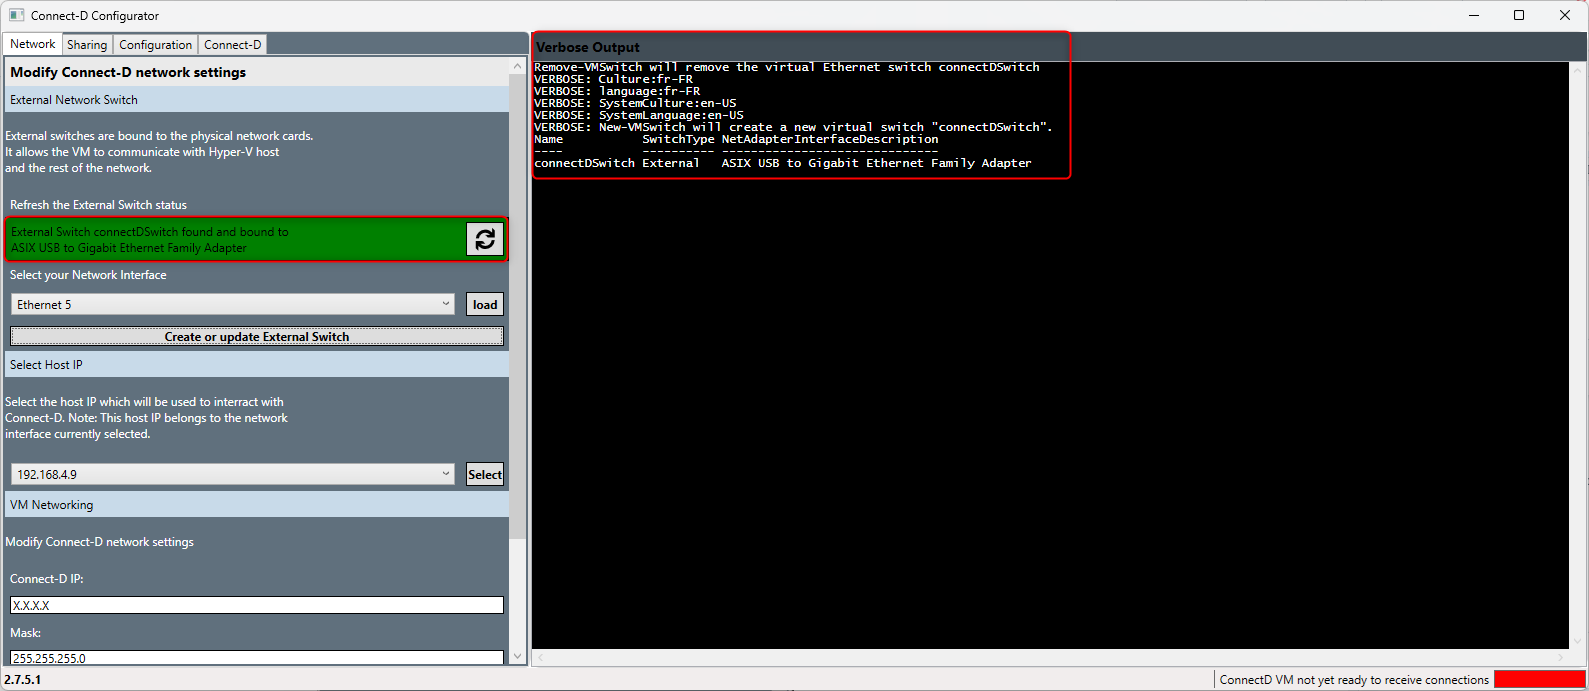Screen dimensions: 1589x691
Task: Click the Select host IP button
Action: (x=485, y=474)
